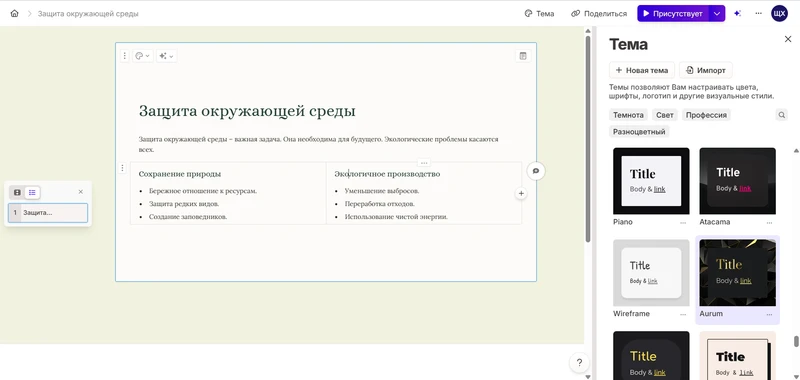Click bullet Использование чистой энергии
800x380 pixels.
[x=396, y=216]
